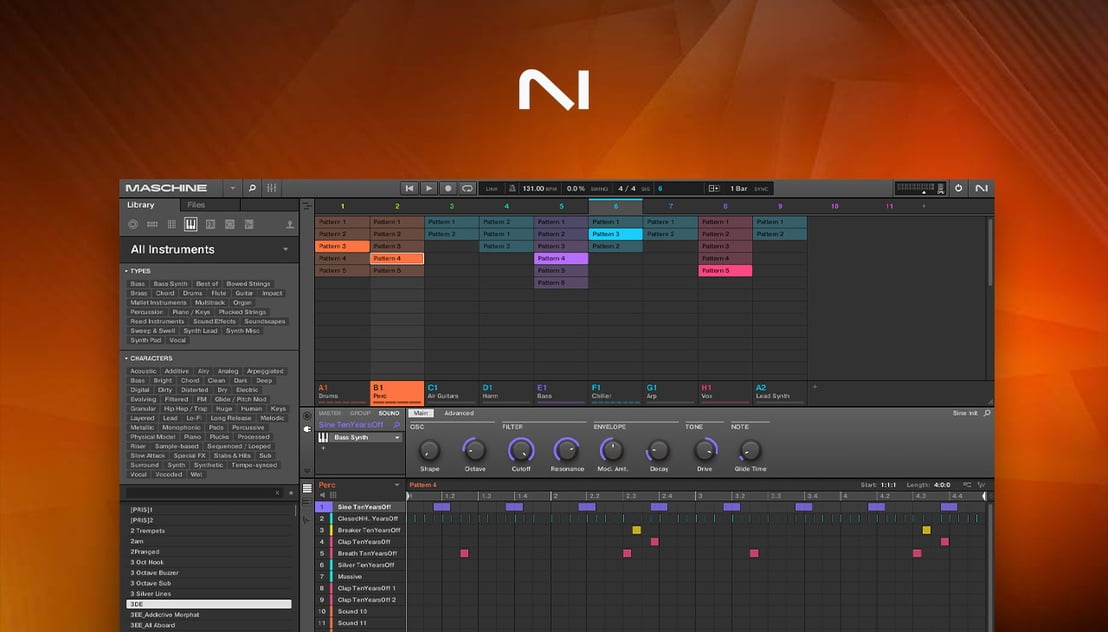Start playback with the Play button
1108x632 pixels.
[x=428, y=189]
